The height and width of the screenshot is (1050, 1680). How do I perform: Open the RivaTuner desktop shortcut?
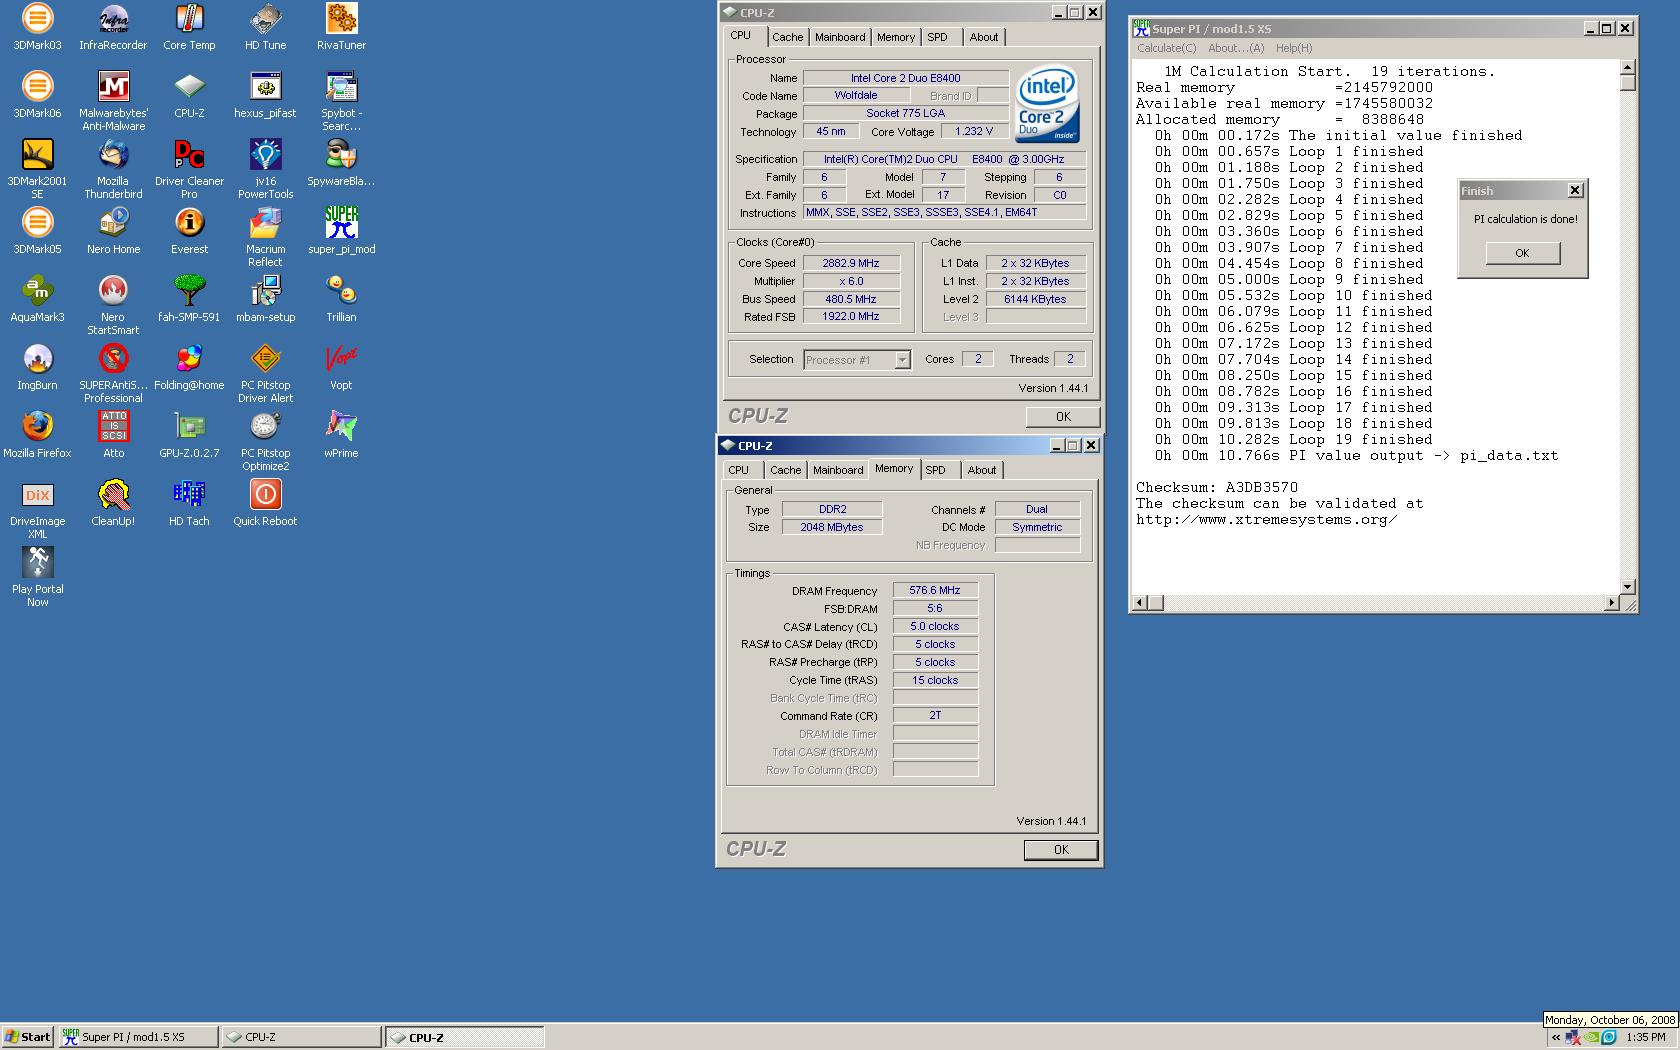[x=341, y=27]
